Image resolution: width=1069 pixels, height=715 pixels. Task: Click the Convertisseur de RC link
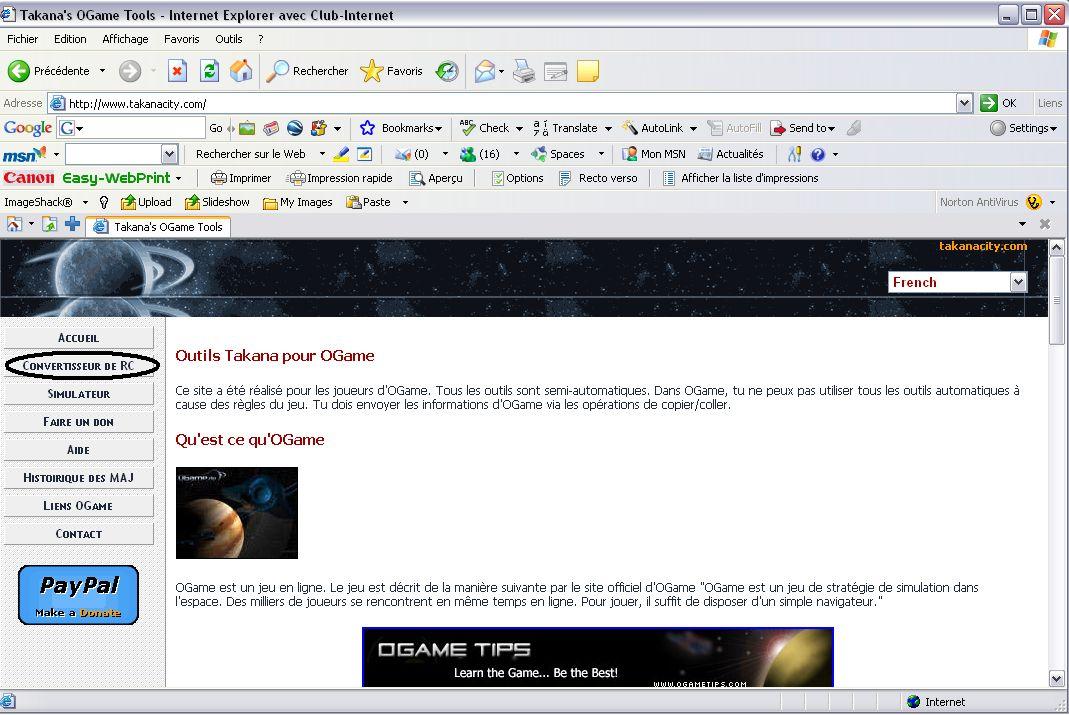[x=78, y=366]
